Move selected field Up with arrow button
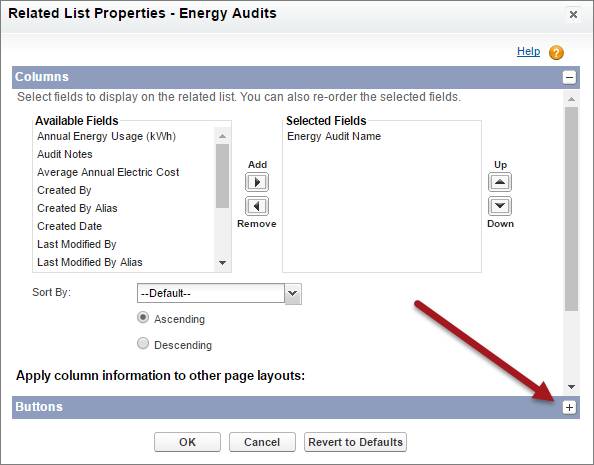The image size is (594, 465). tap(500, 182)
